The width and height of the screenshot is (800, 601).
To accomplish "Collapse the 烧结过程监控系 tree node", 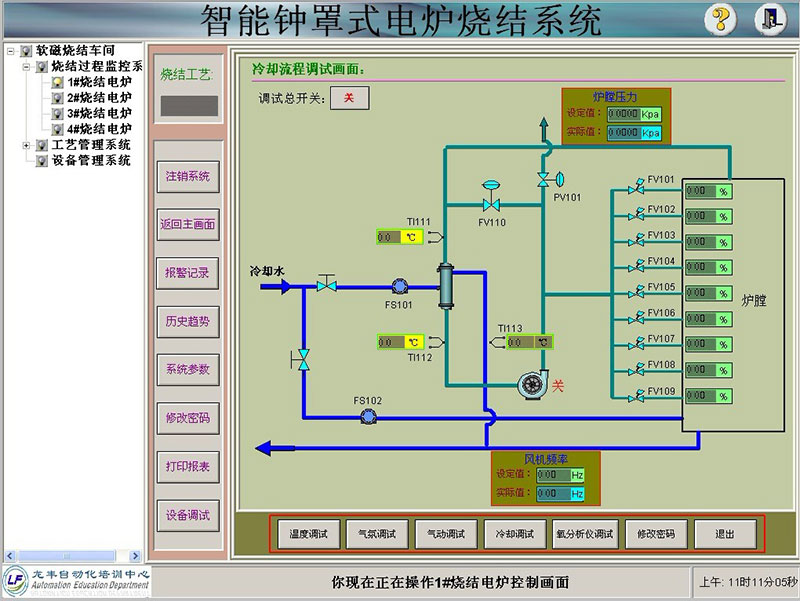I will click(x=27, y=66).
